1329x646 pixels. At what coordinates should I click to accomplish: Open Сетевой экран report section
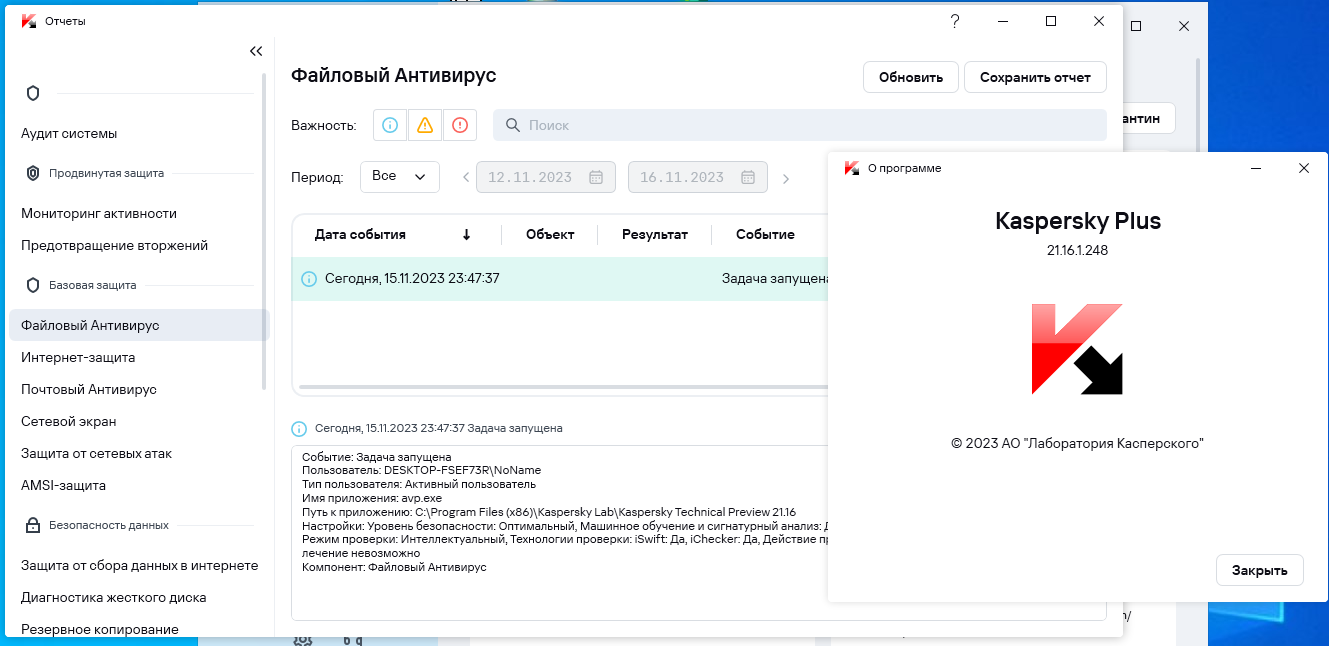pos(69,421)
